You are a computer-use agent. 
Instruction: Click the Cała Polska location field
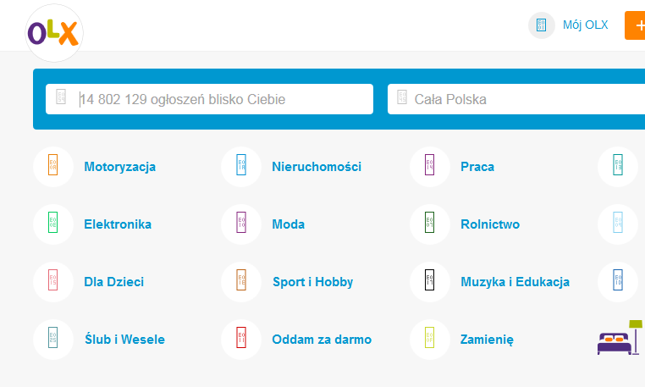pos(516,99)
